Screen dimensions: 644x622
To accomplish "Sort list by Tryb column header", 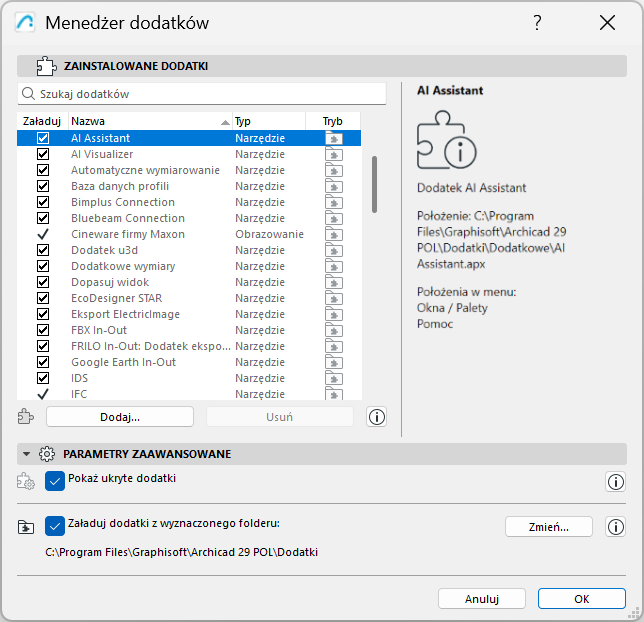I will pyautogui.click(x=333, y=121).
